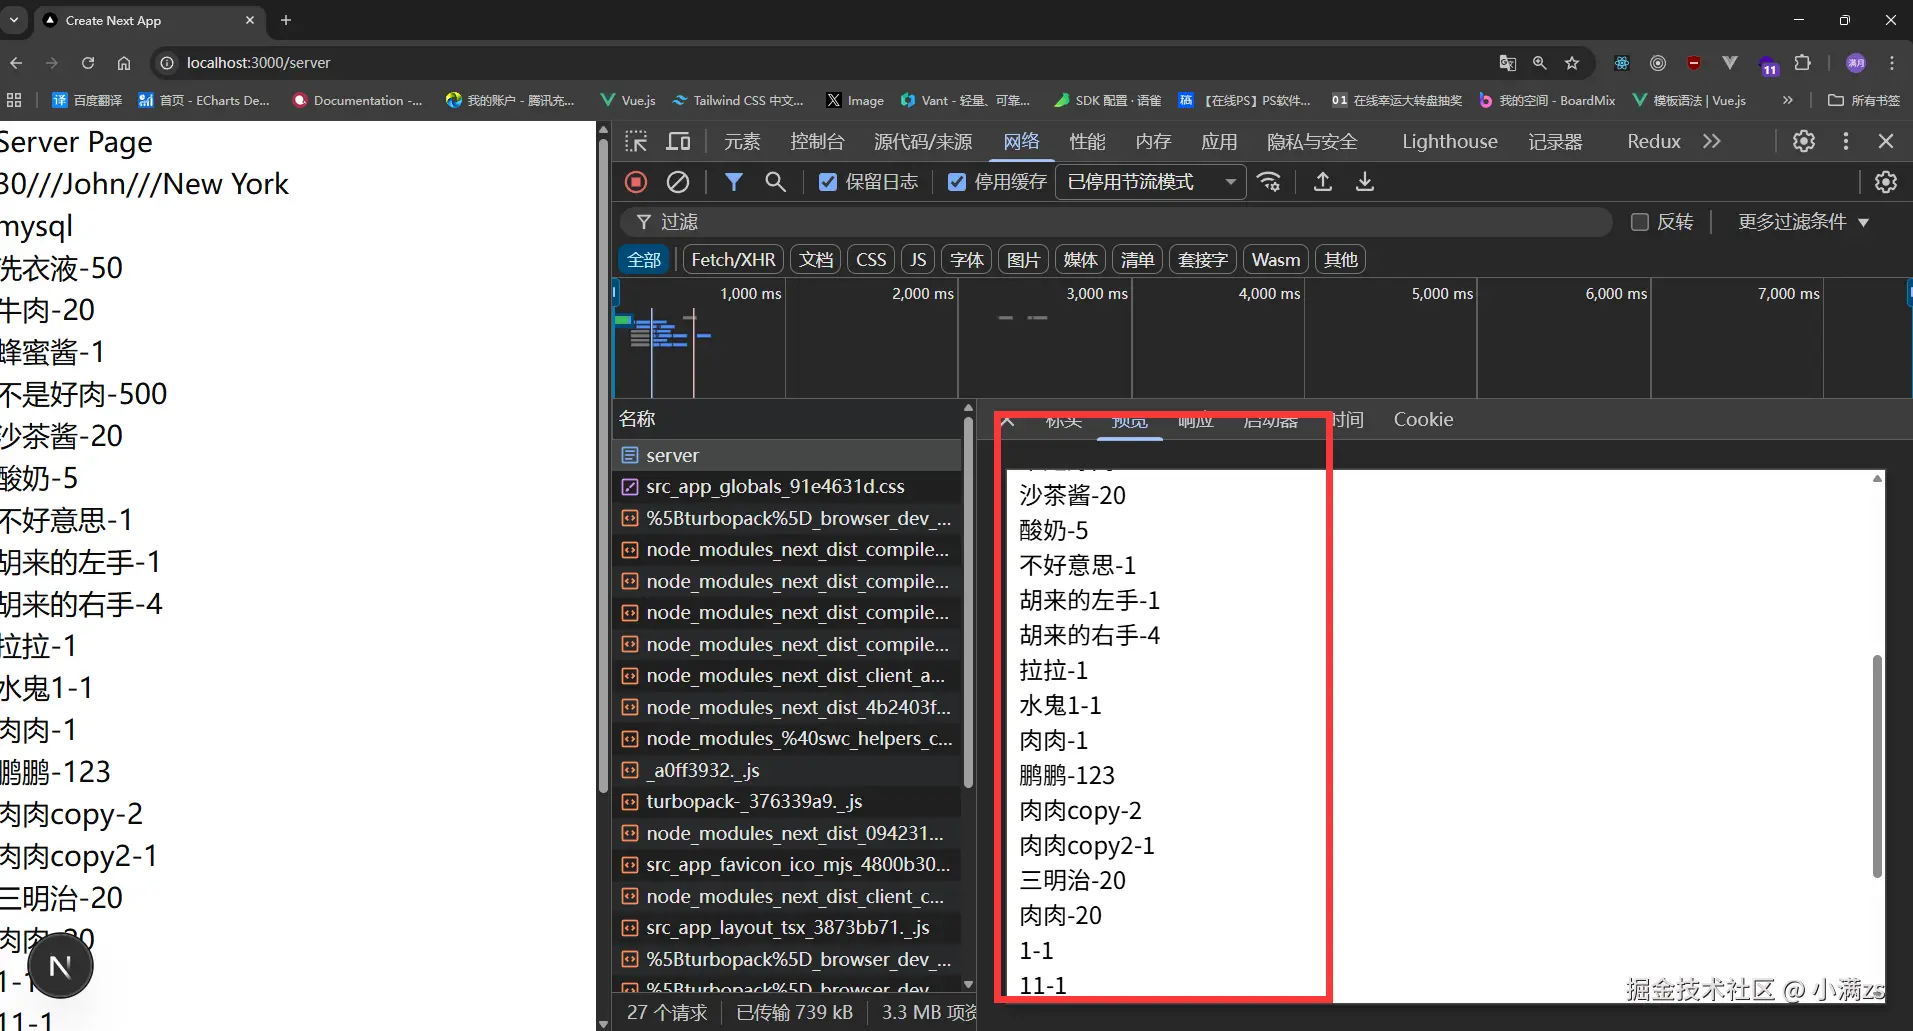Viewport: 1913px width, 1031px height.
Task: Toggle device toolbar emulation icon
Action: click(x=679, y=142)
